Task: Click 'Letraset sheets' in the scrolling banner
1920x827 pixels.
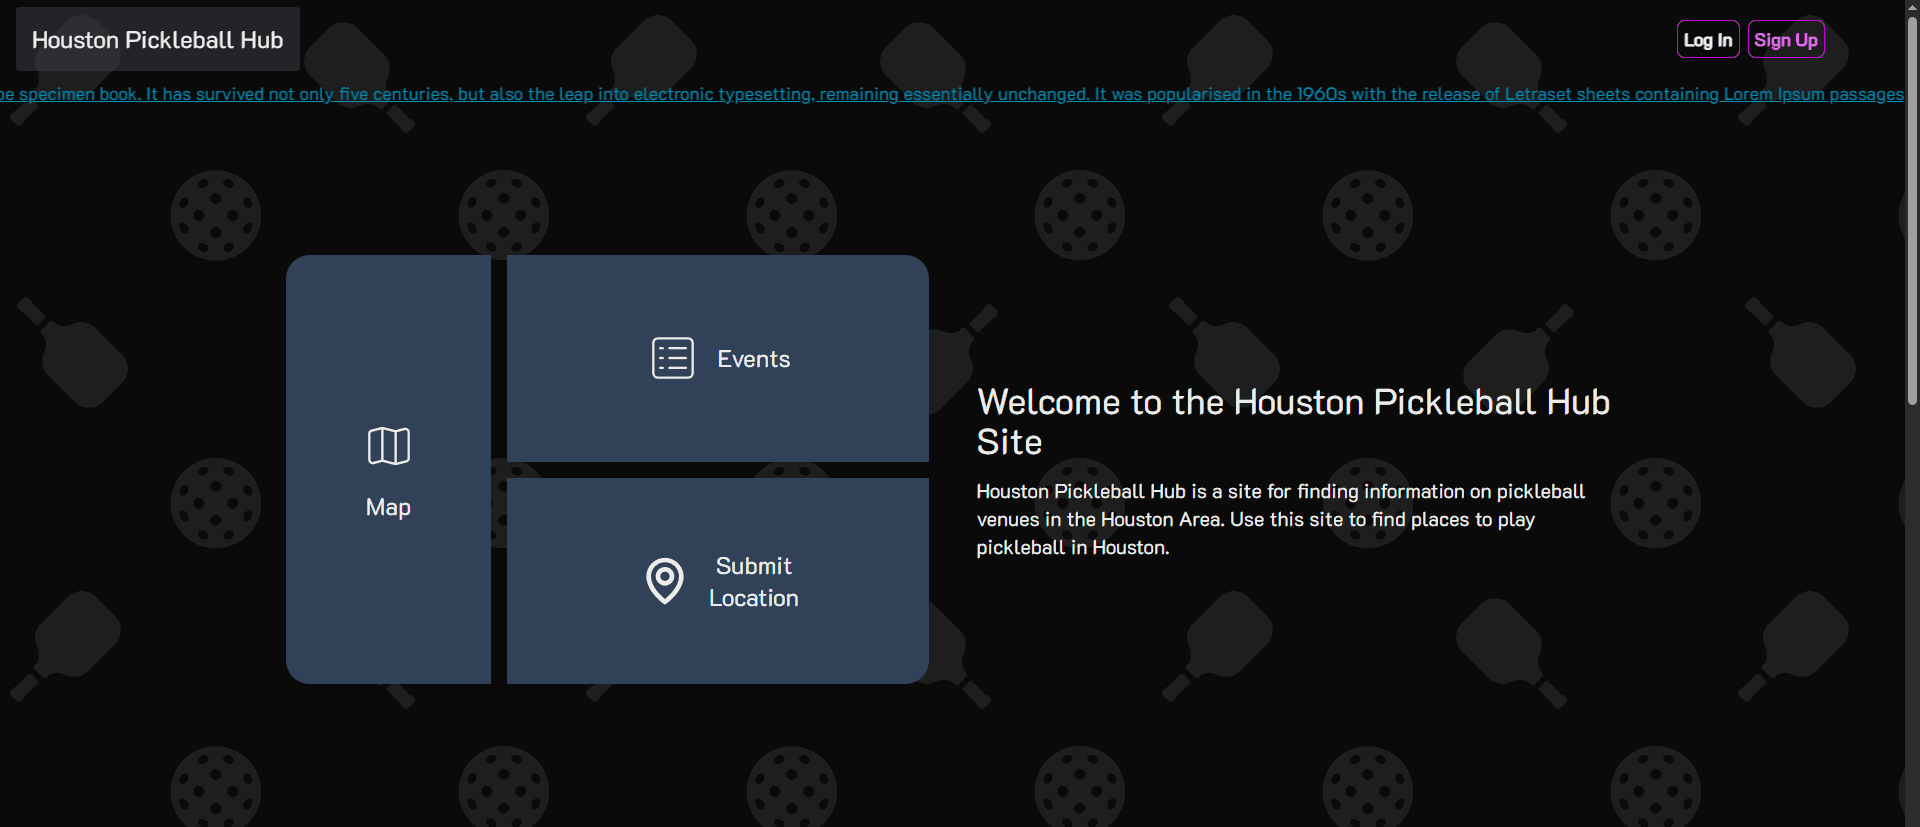Action: (1567, 94)
